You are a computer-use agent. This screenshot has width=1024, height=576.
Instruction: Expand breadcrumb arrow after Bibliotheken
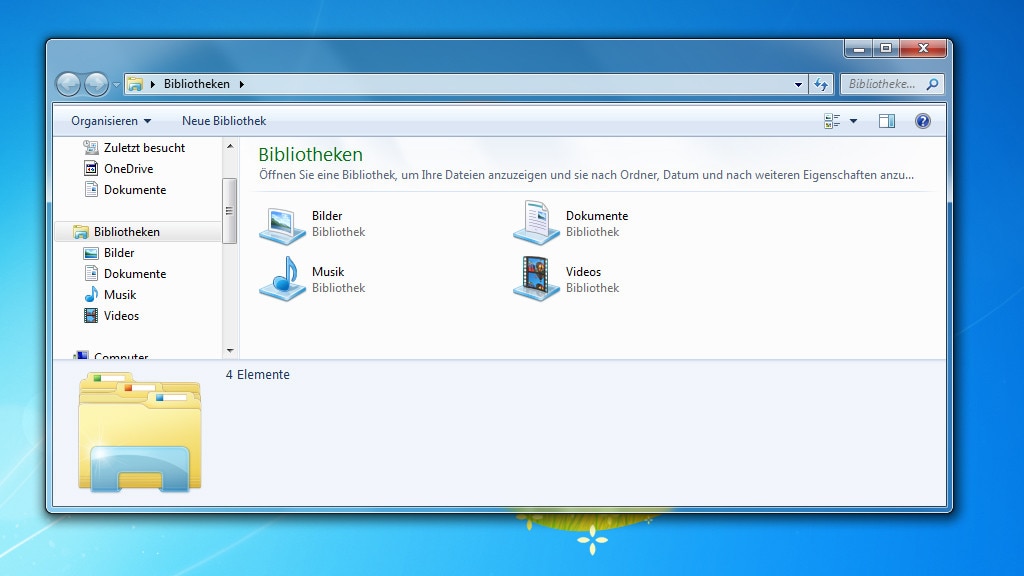point(242,84)
